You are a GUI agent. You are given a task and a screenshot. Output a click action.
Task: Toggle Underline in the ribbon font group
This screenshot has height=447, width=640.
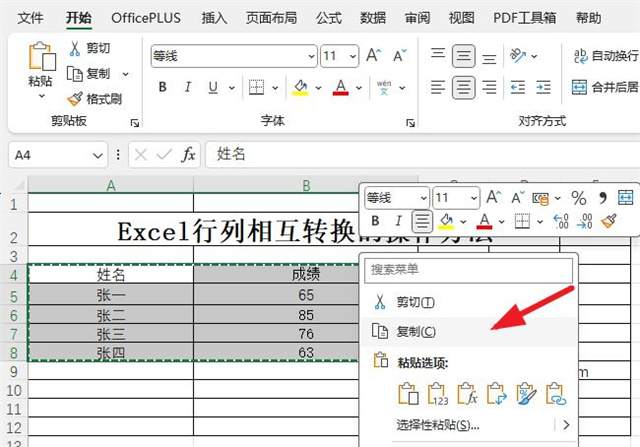(213, 87)
